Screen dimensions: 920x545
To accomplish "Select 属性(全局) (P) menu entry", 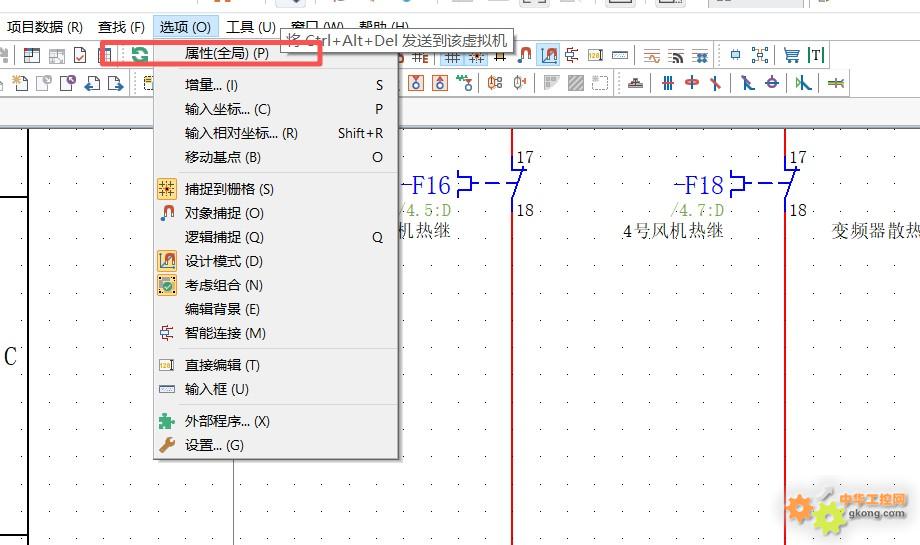I will point(227,53).
